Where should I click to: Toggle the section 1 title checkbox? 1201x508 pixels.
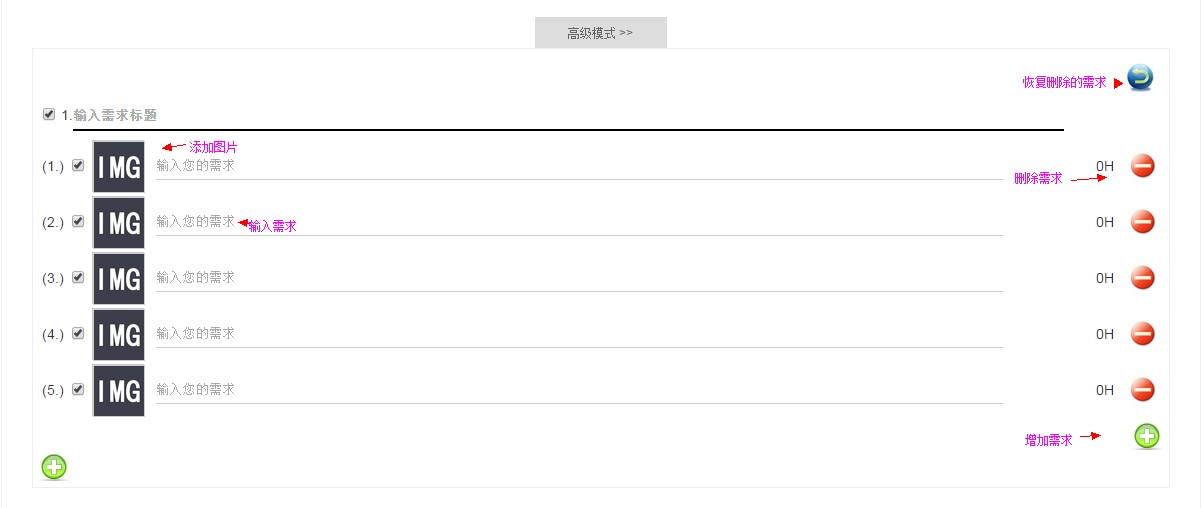click(x=49, y=115)
